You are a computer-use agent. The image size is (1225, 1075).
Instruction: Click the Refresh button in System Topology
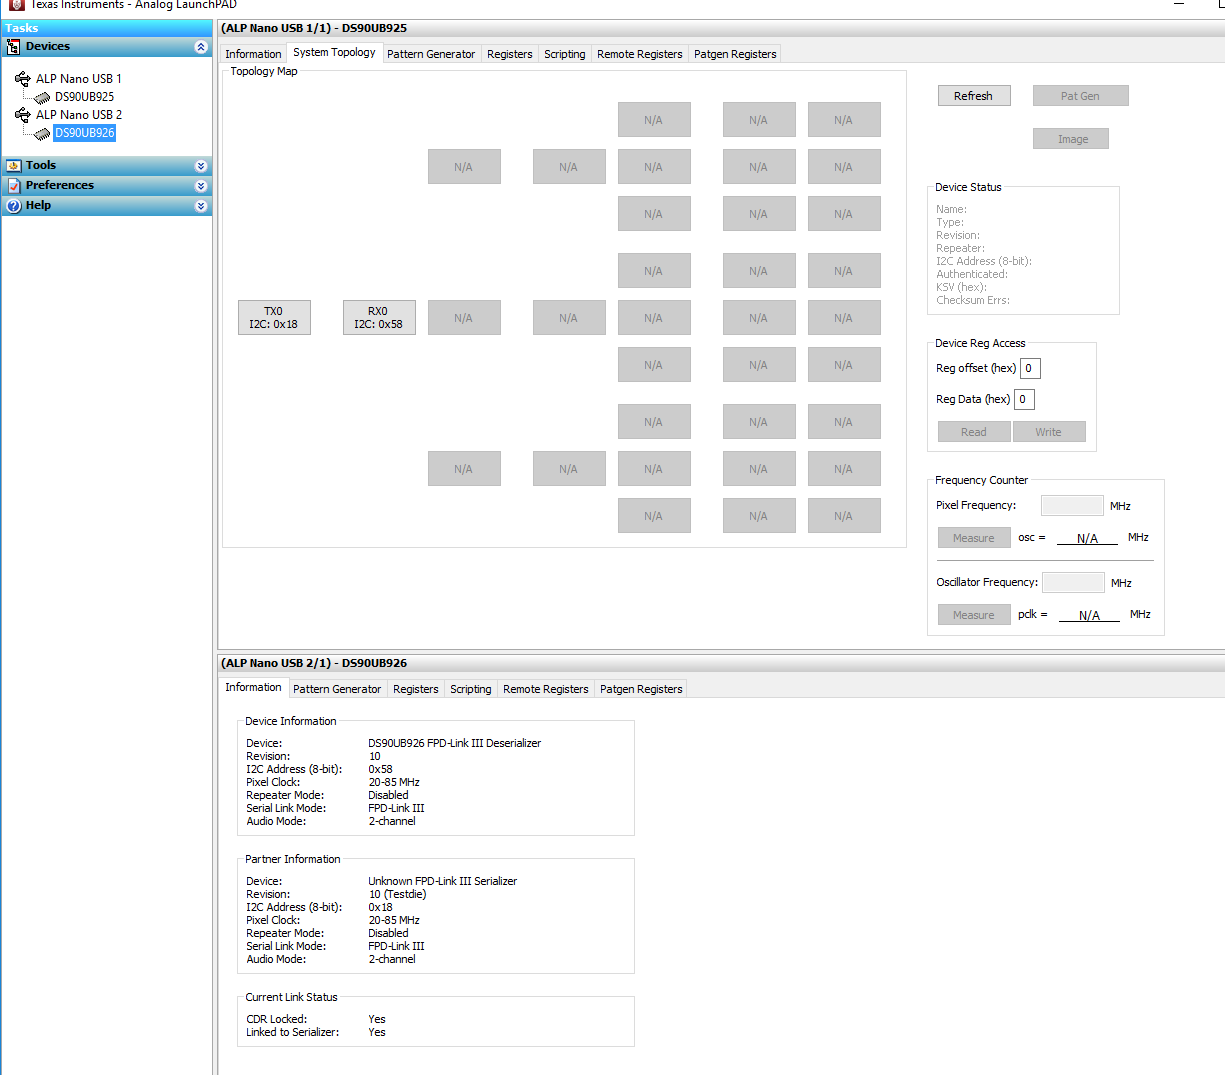[x=973, y=95]
